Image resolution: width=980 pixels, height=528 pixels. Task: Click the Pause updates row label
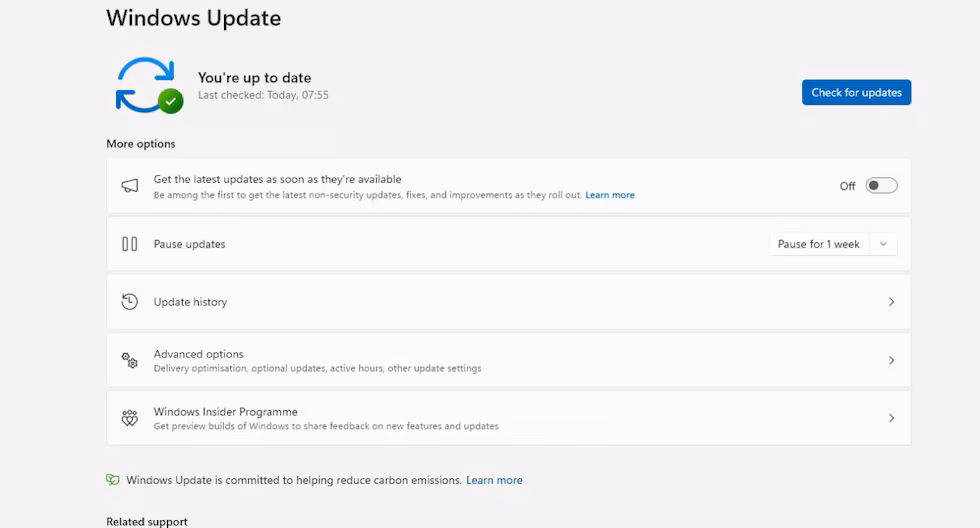[189, 244]
